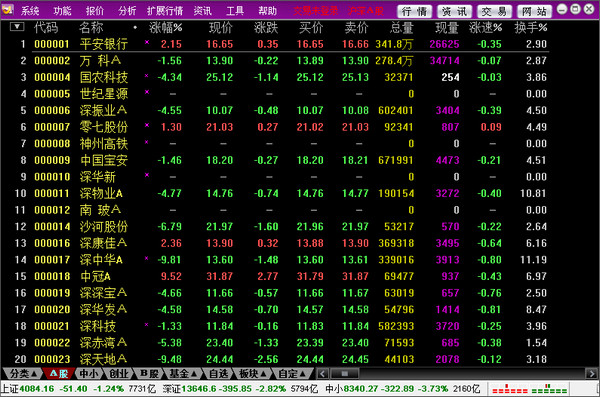Switch to the 创业 tab
The height and width of the screenshot is (397, 600).
119,373
